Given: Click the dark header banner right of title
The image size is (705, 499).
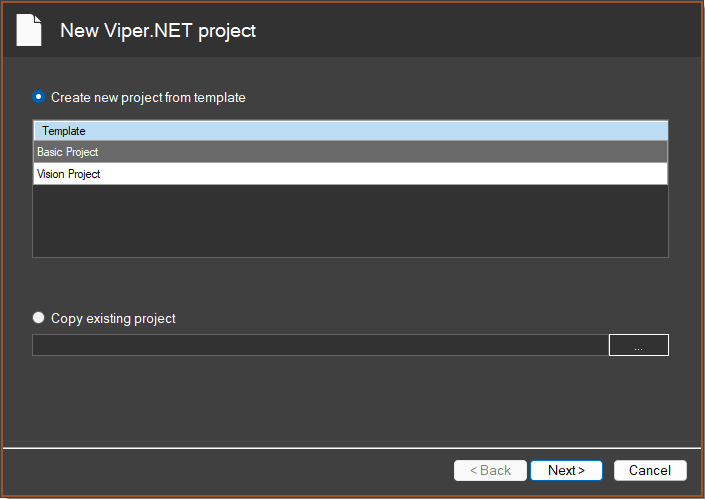Looking at the screenshot, I should [477, 30].
